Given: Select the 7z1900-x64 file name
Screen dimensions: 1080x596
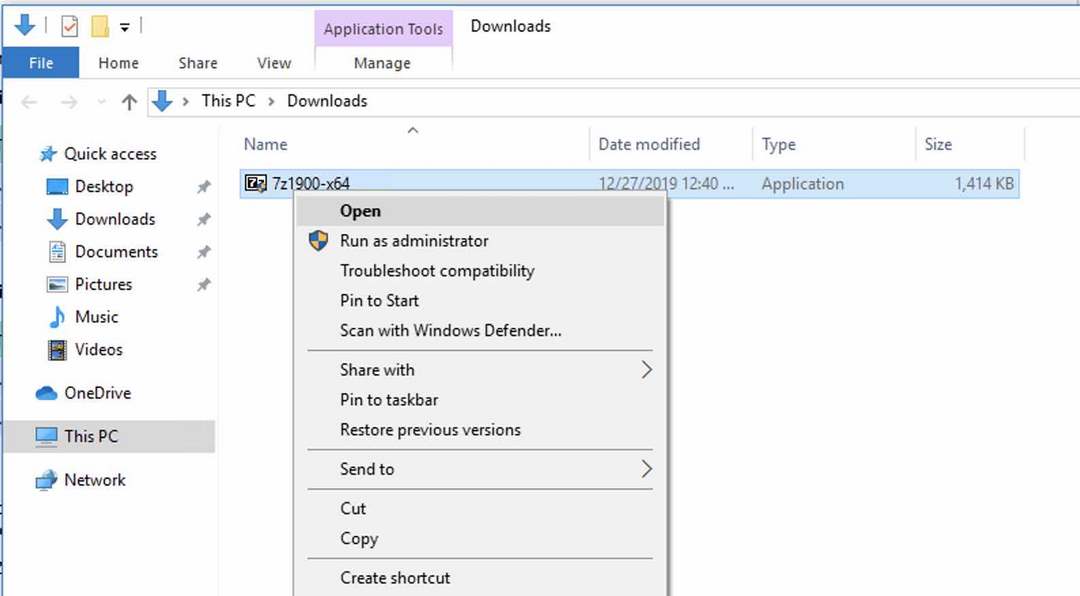Looking at the screenshot, I should tap(311, 183).
